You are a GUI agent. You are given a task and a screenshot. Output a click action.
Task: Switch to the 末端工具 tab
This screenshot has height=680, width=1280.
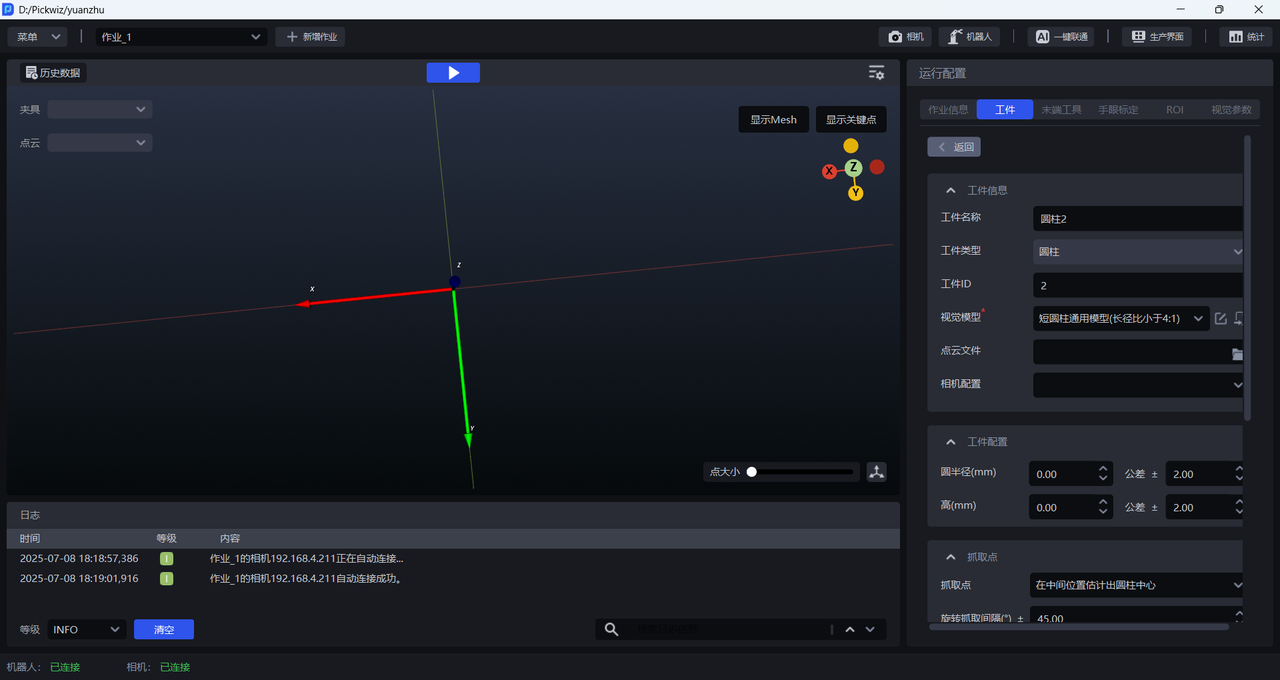1061,110
